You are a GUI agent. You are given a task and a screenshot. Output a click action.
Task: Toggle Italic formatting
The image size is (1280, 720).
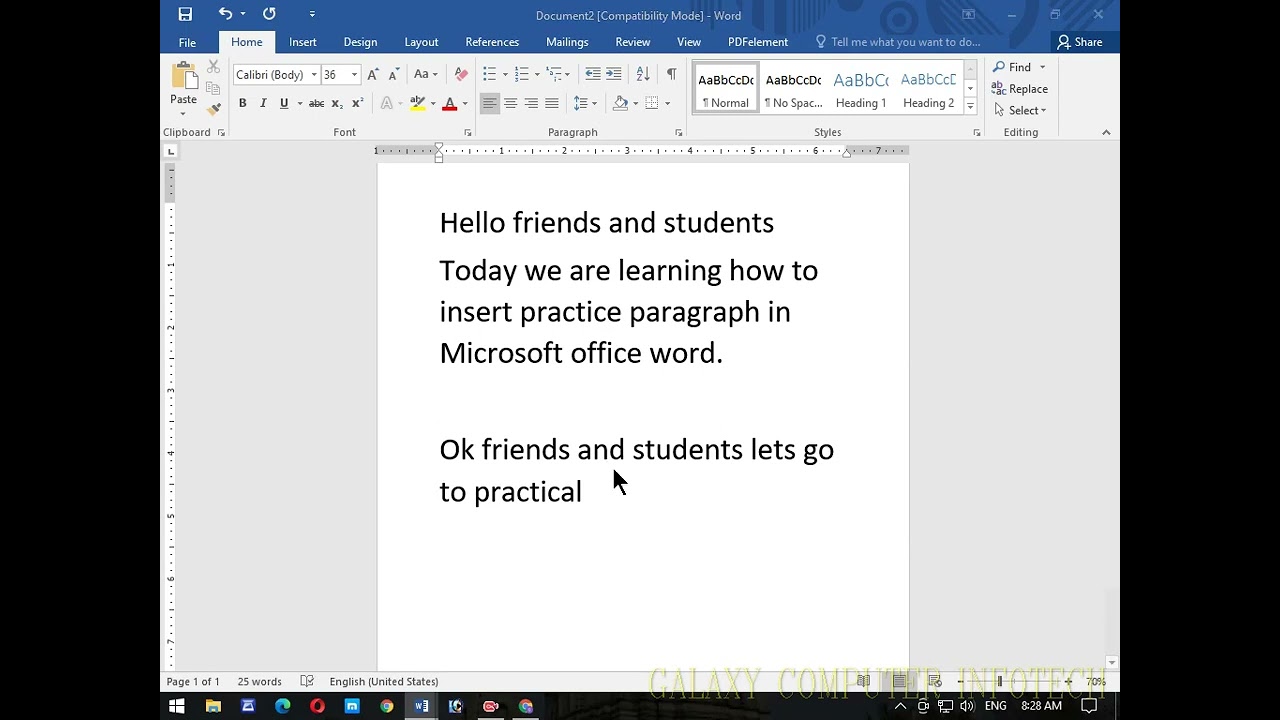tap(263, 103)
